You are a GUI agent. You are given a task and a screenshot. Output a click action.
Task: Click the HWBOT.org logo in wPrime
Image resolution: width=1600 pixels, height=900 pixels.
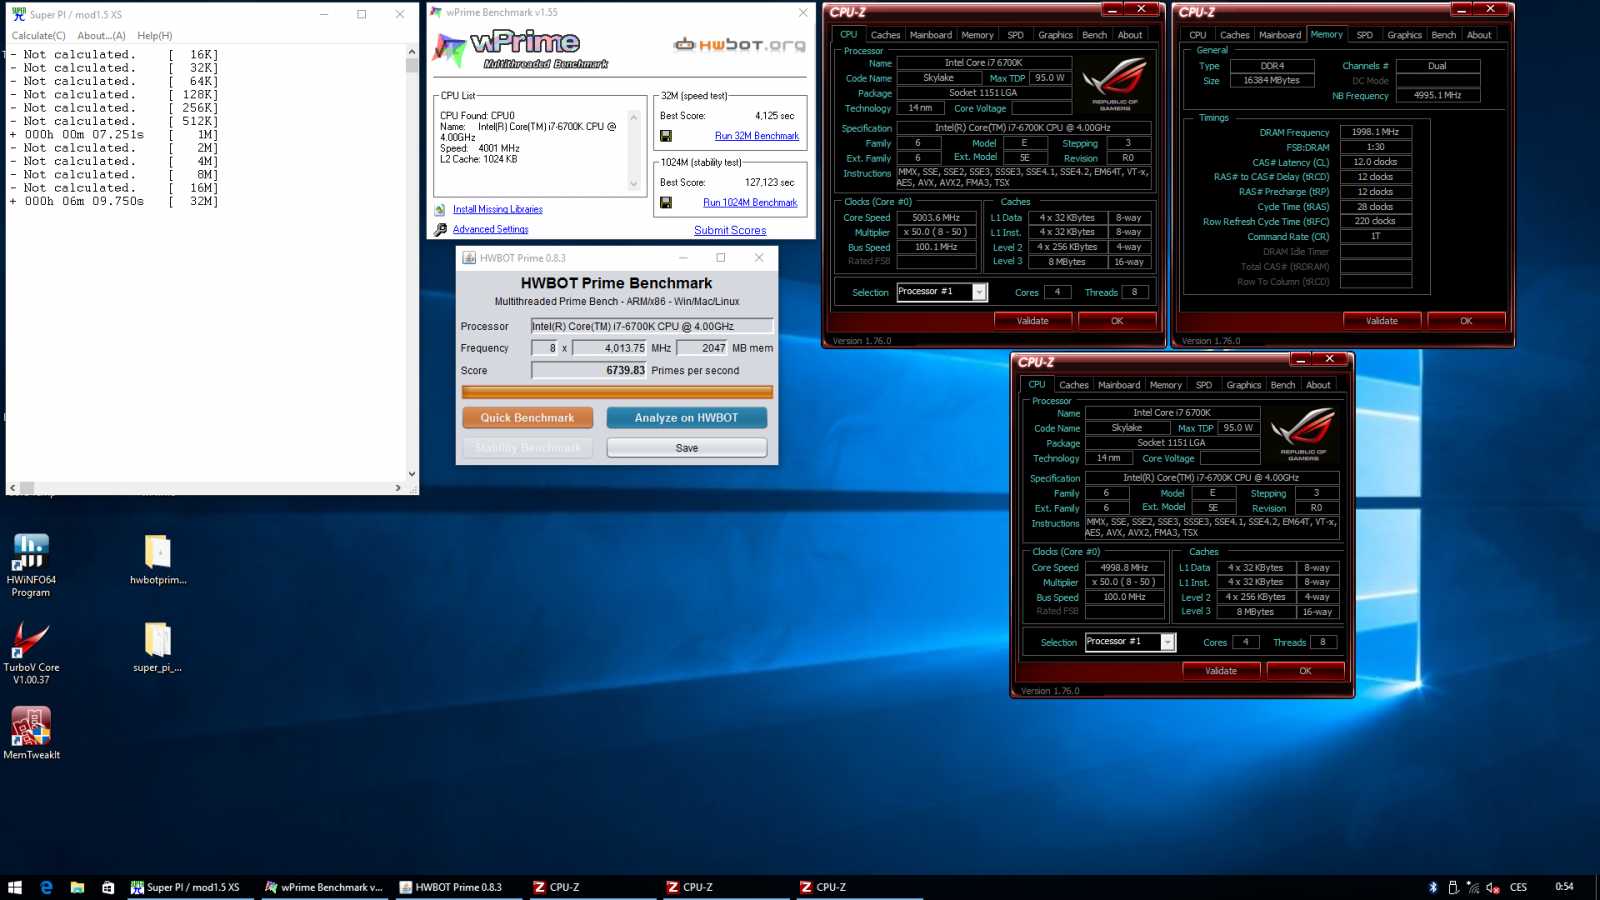point(740,44)
